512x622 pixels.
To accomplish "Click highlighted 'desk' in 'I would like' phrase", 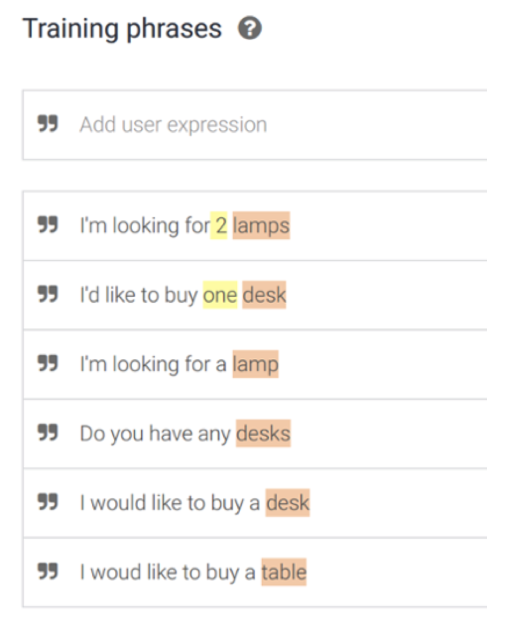I will coord(288,503).
